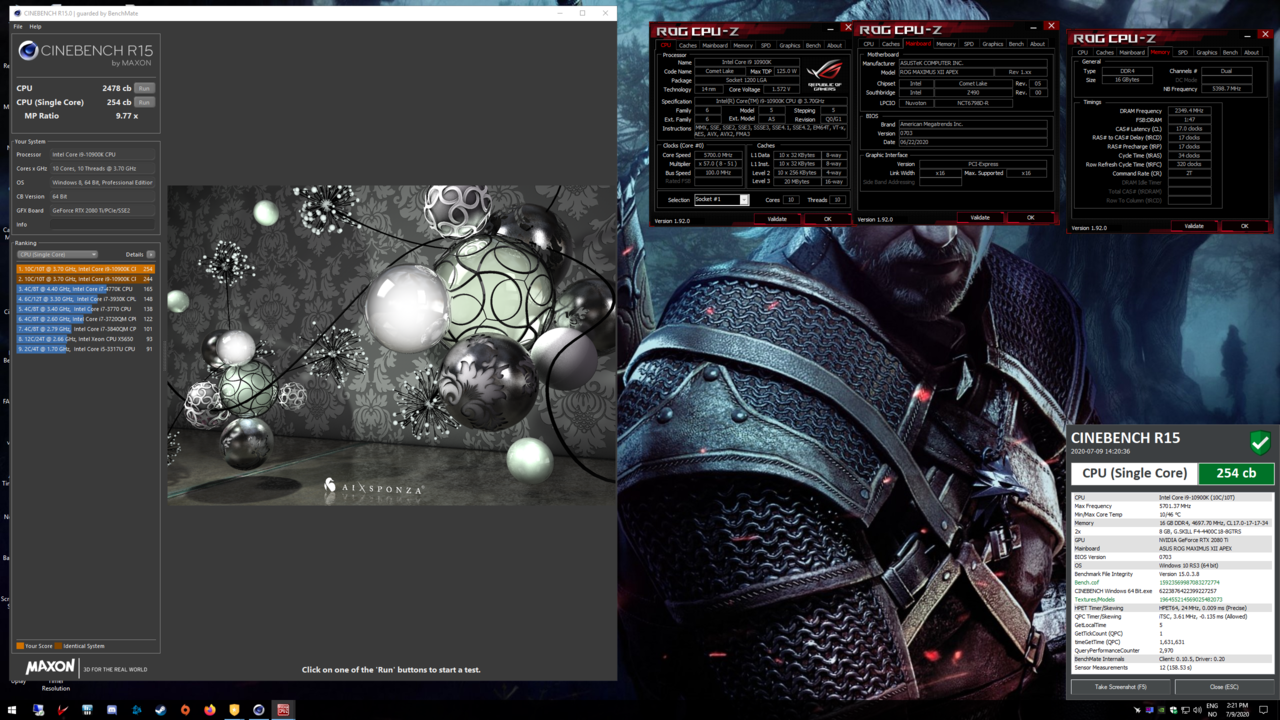Image resolution: width=1280 pixels, height=720 pixels.
Task: Open the CPU (Single Core) ranking dropdown
Action: (x=57, y=254)
